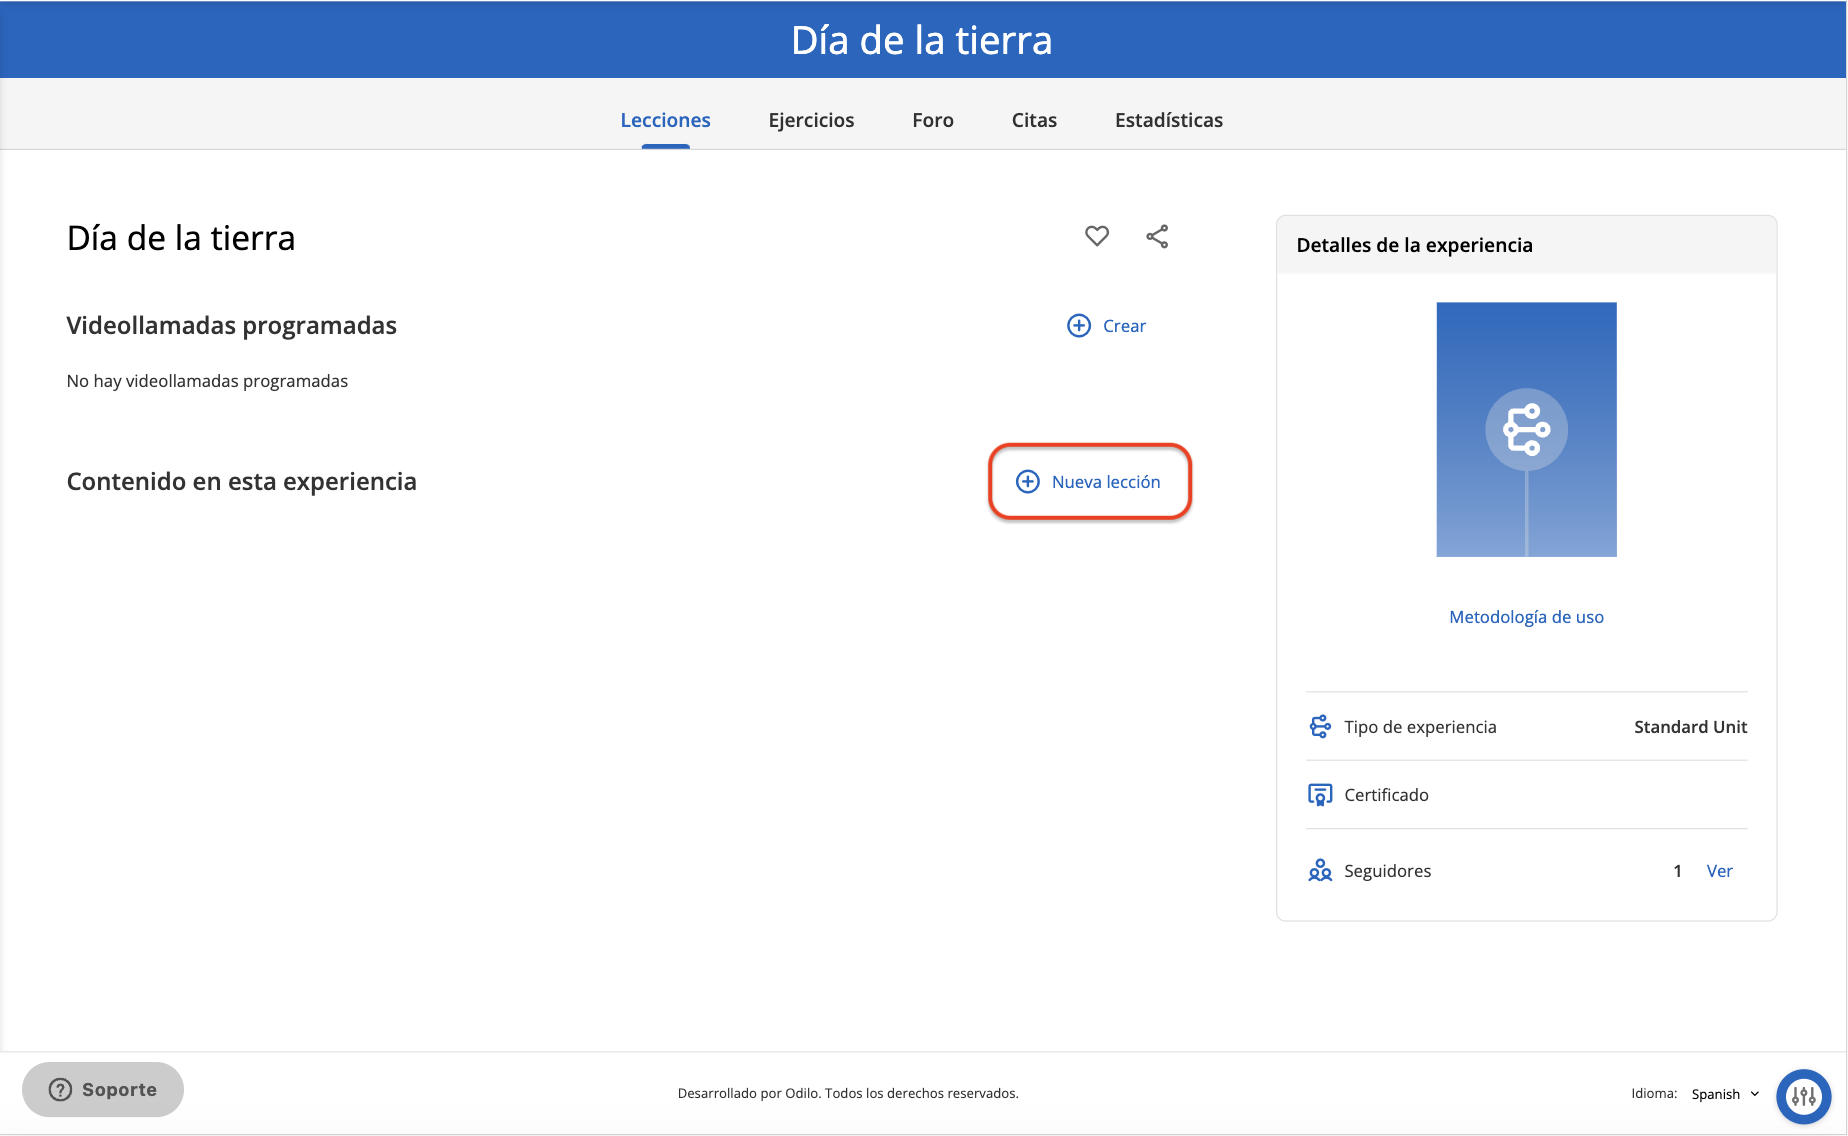Switch to the Lecciones tab
The height and width of the screenshot is (1136, 1848).
coord(665,120)
